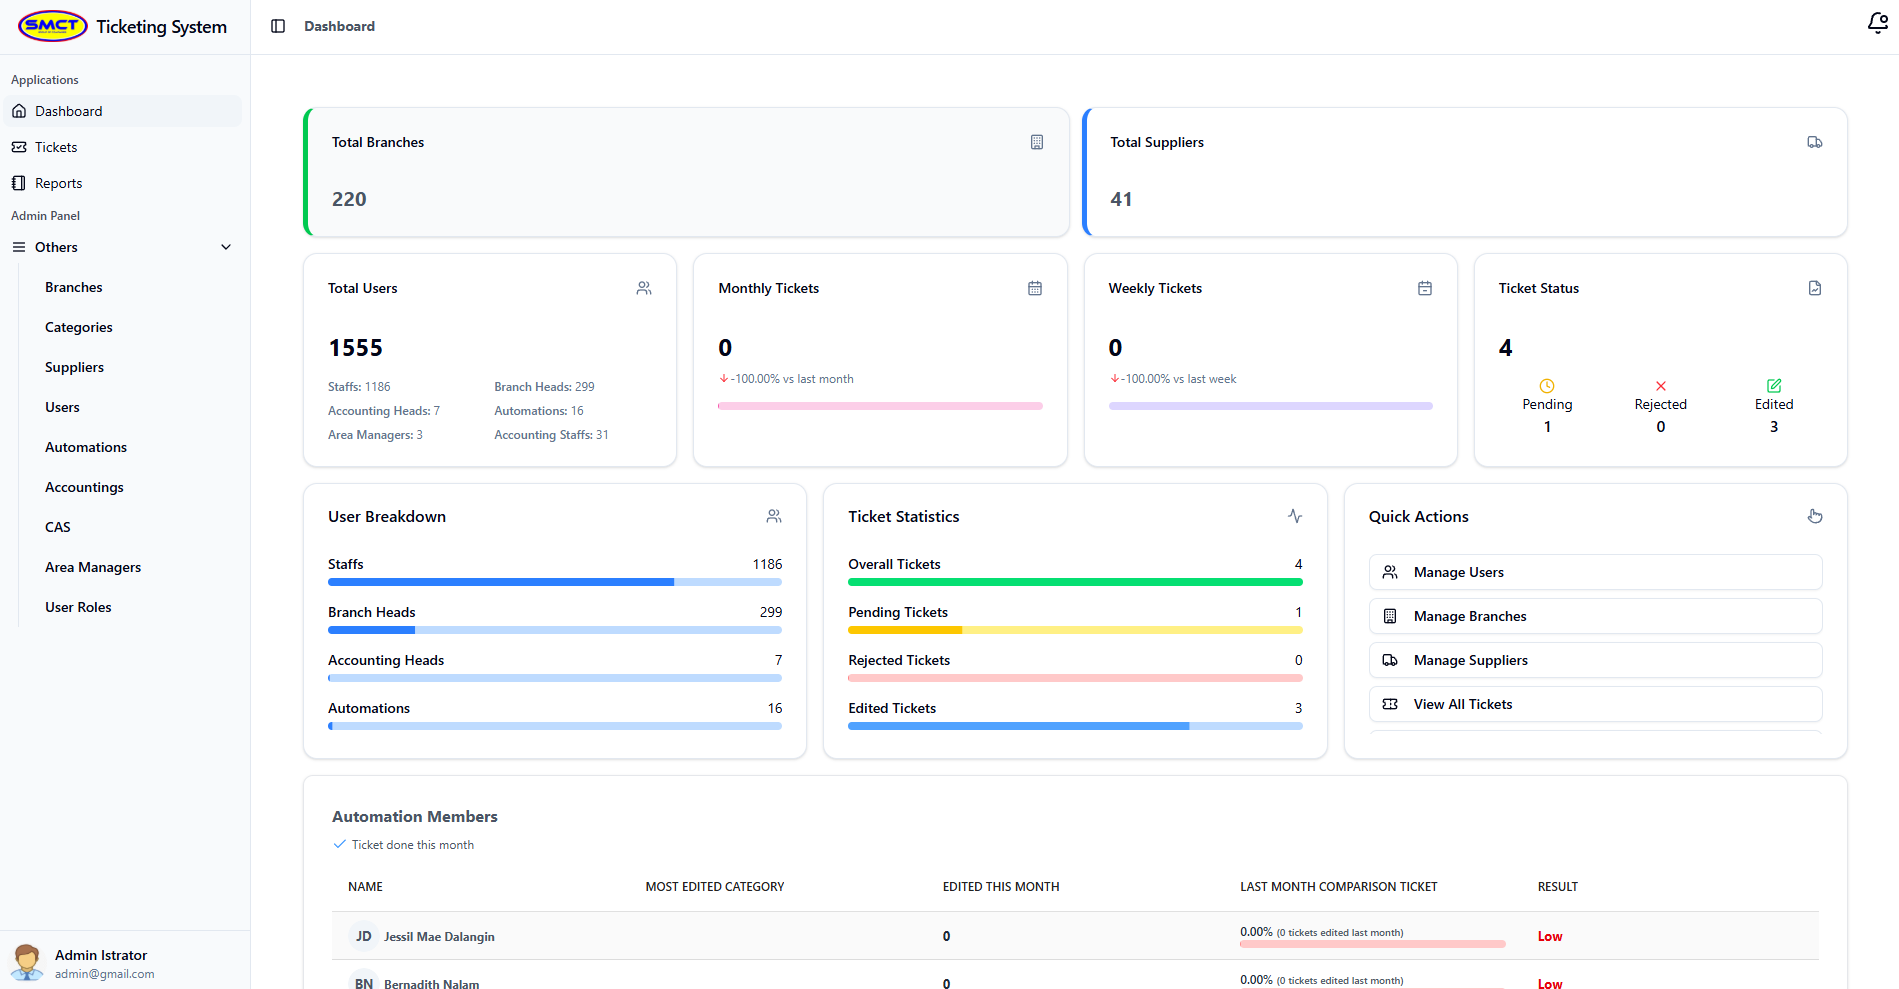The height and width of the screenshot is (989, 1899).
Task: Open the Admin Istrator profile avatar
Action: [x=27, y=963]
